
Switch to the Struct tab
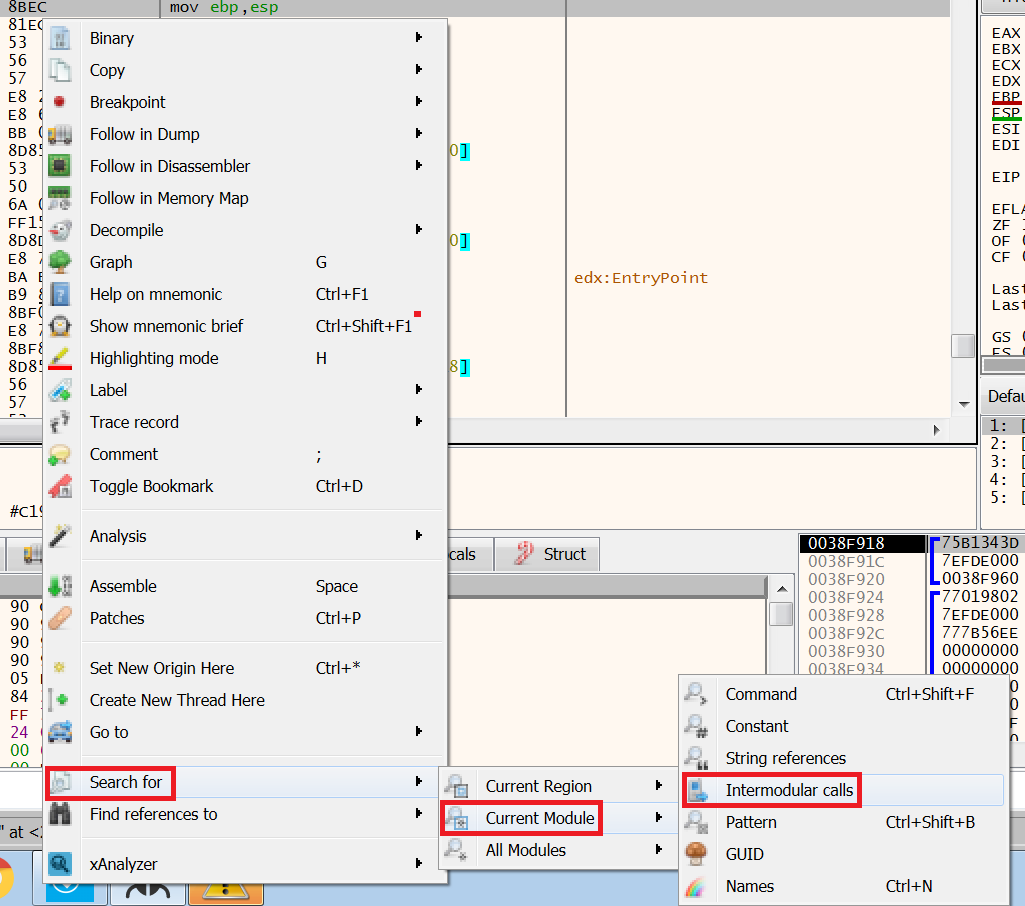pyautogui.click(x=547, y=554)
